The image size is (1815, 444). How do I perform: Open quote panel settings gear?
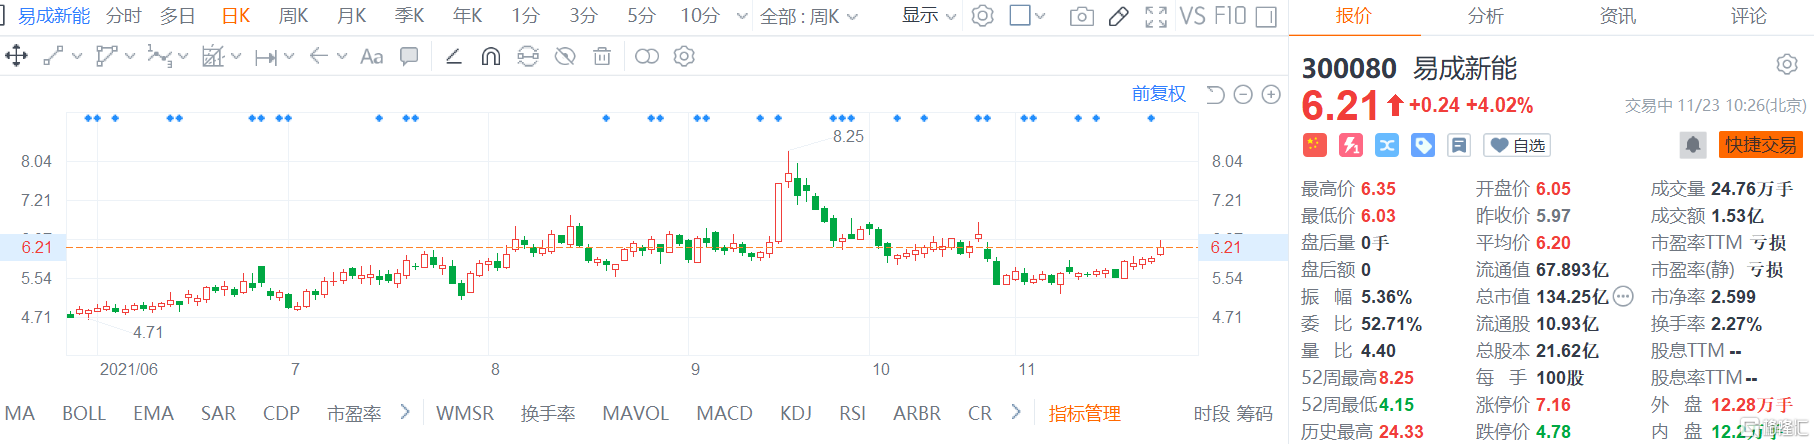[x=1787, y=65]
